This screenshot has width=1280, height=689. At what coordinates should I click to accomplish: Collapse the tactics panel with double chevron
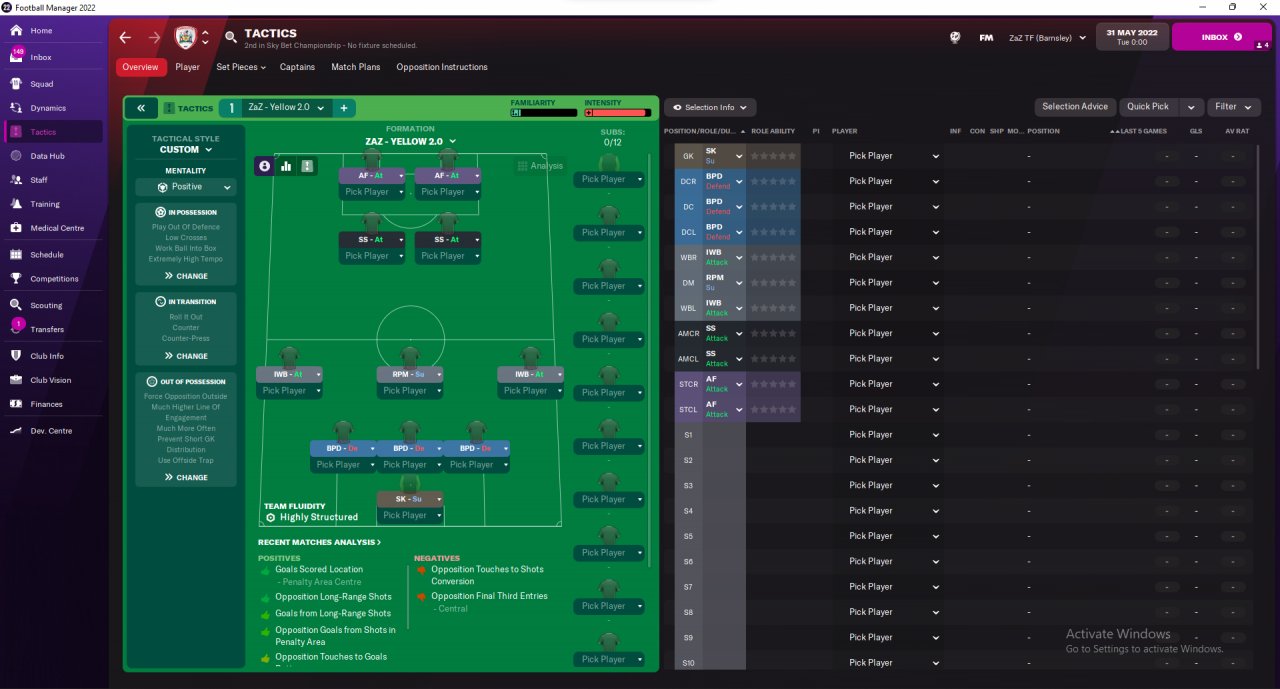click(141, 108)
